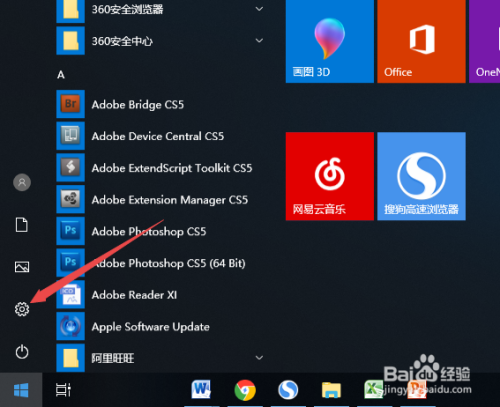
Task: Expand the 360安全浏览器 folder chevron
Action: 259,9
